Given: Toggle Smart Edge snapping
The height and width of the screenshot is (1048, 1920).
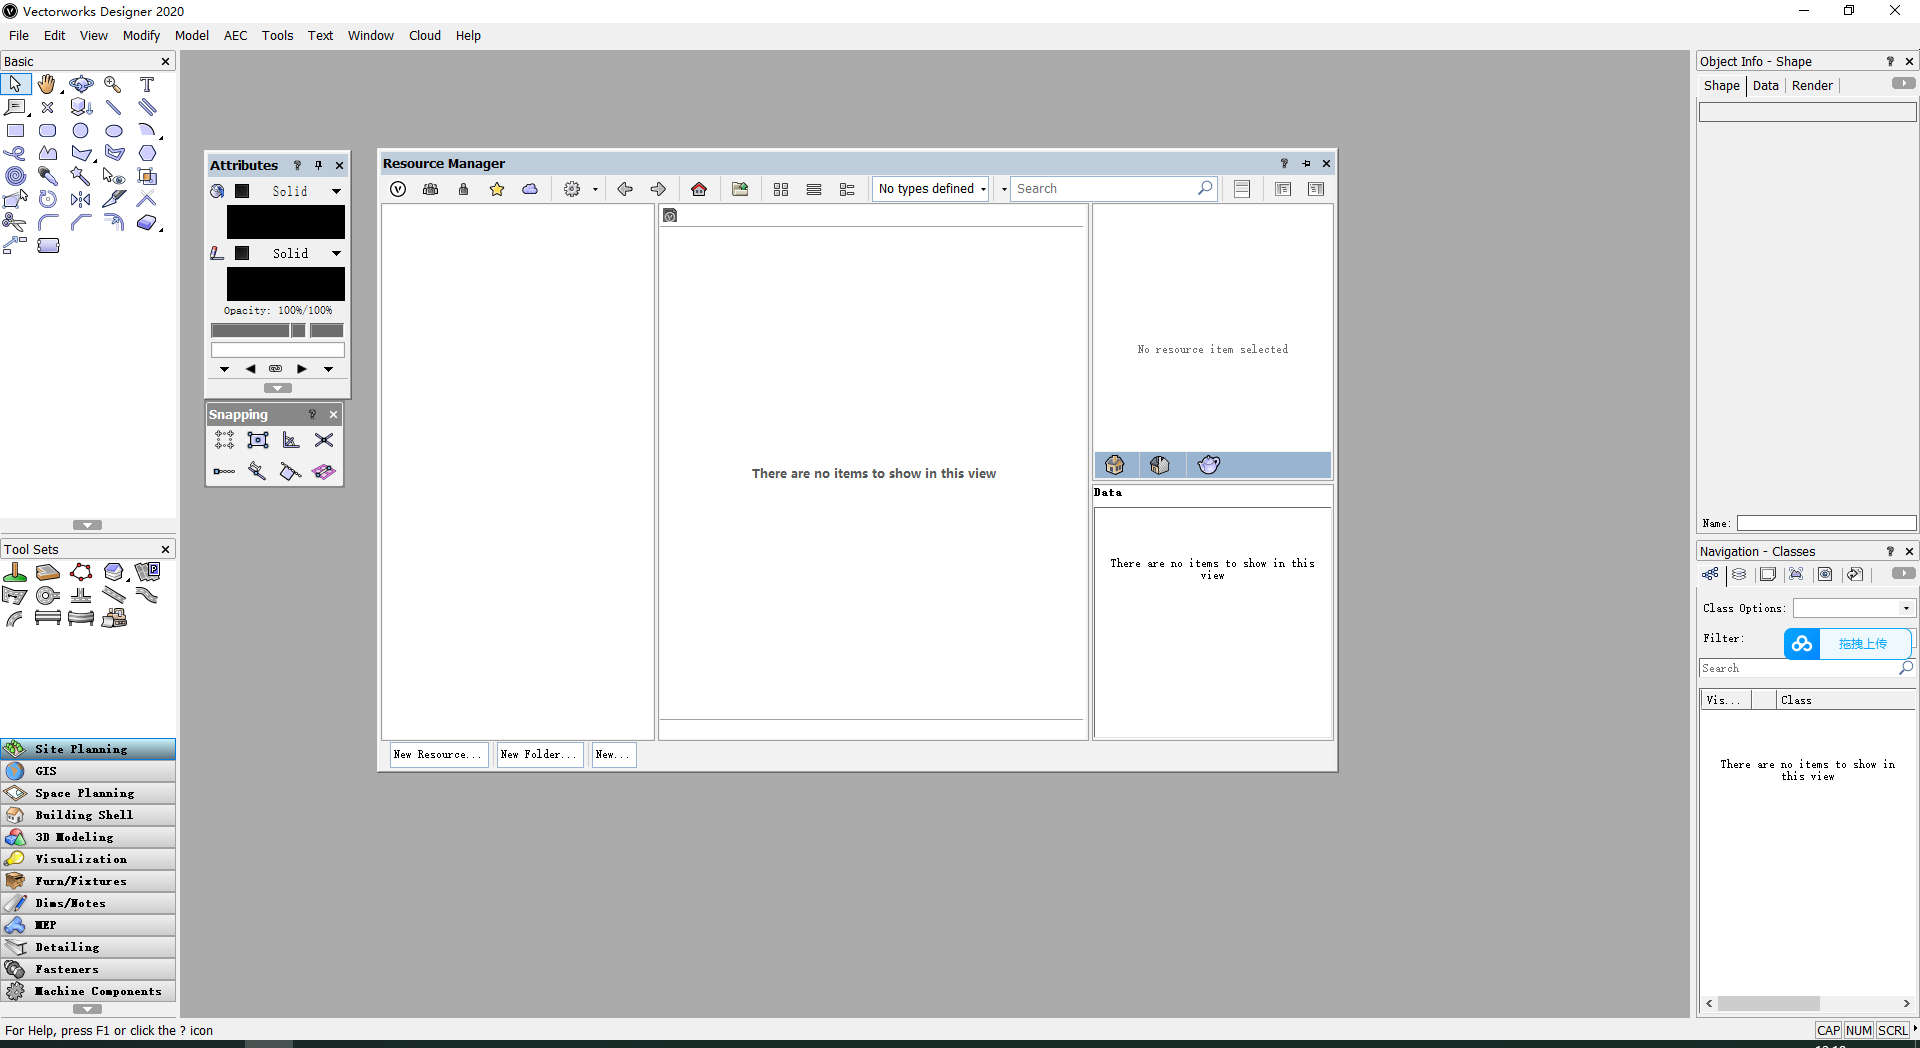Looking at the screenshot, I should (258, 471).
